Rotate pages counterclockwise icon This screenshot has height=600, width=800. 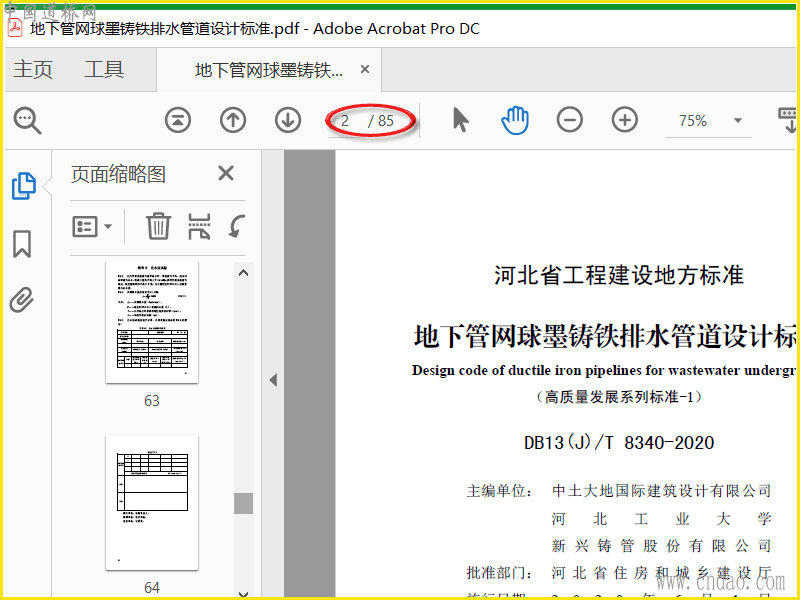click(237, 227)
